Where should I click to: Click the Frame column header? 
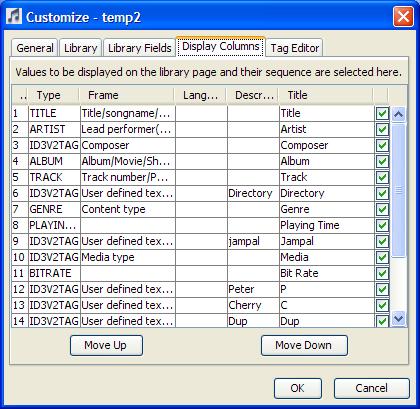pos(127,95)
